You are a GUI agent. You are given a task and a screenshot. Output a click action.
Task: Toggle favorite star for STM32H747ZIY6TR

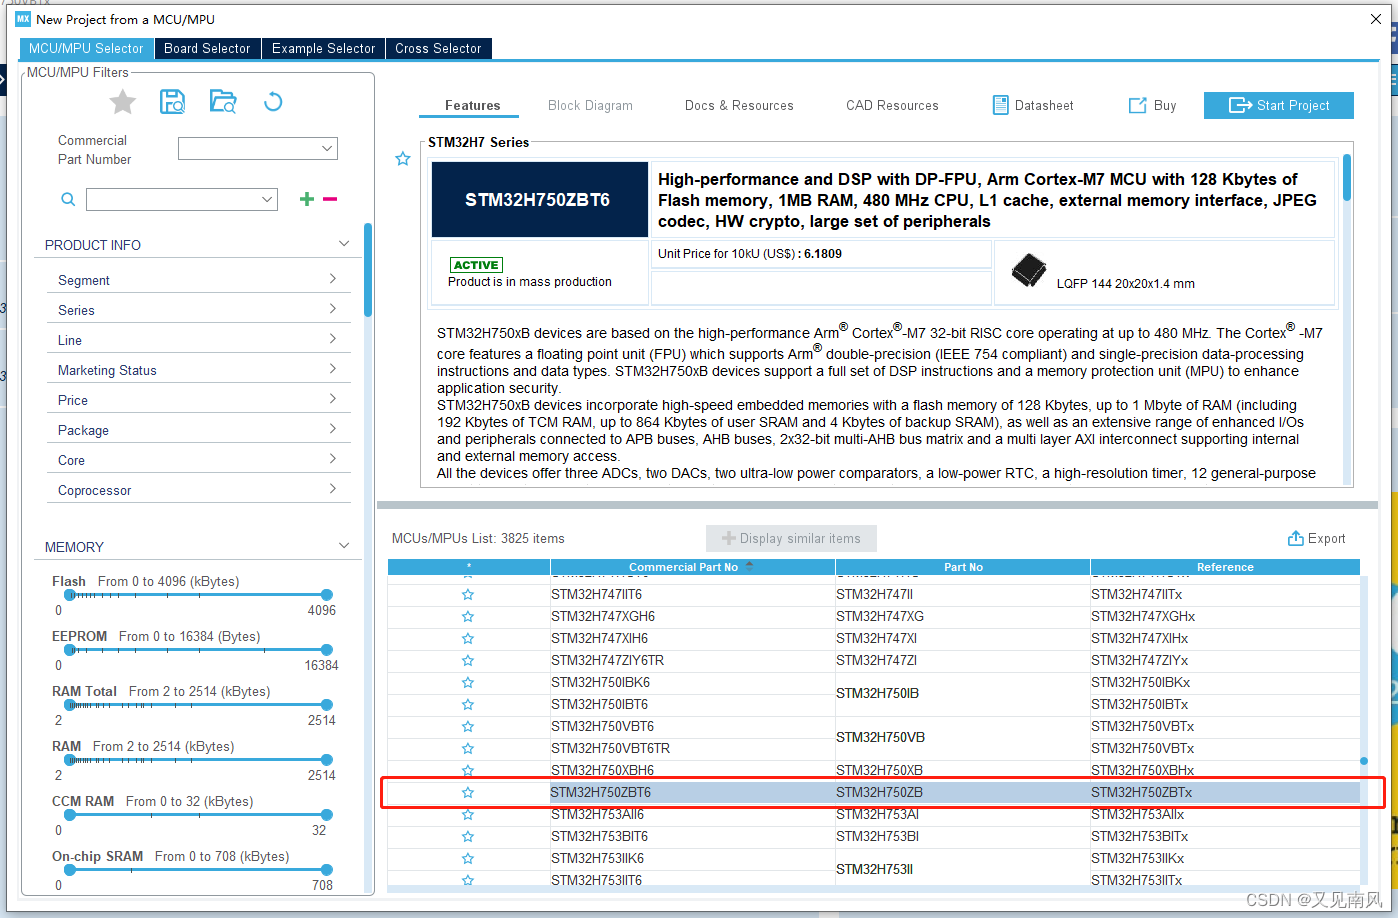point(468,661)
